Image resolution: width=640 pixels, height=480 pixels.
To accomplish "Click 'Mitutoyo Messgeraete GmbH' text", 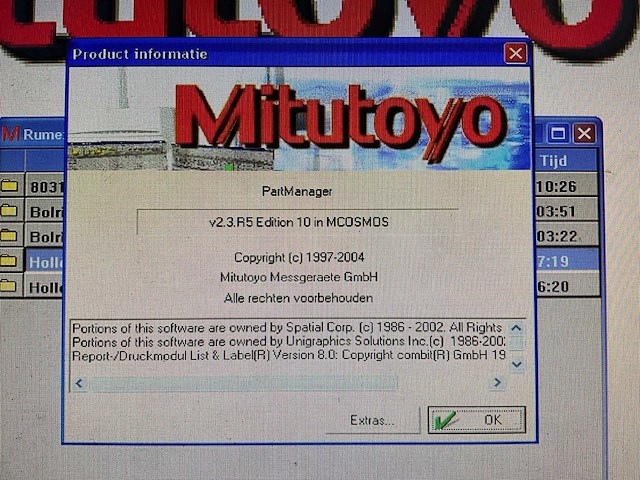I will pos(299,277).
